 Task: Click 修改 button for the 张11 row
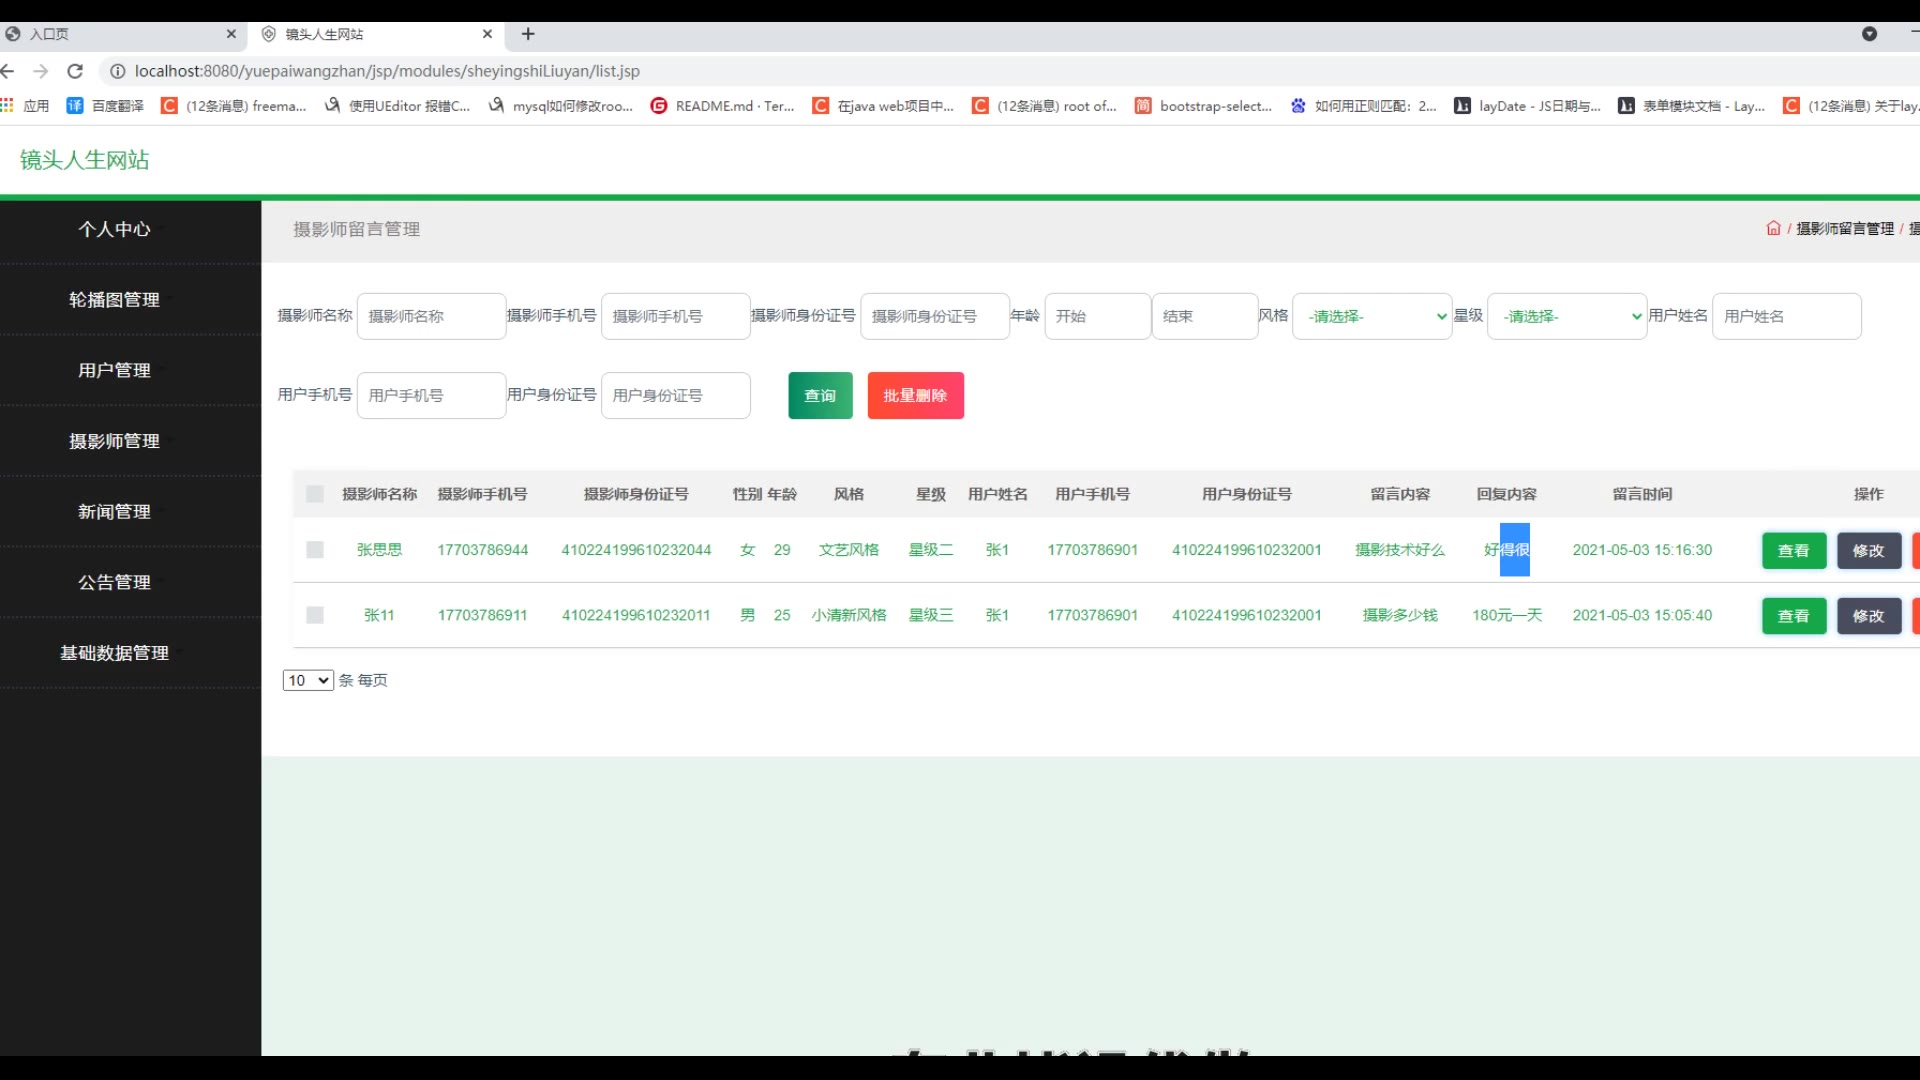tap(1868, 616)
